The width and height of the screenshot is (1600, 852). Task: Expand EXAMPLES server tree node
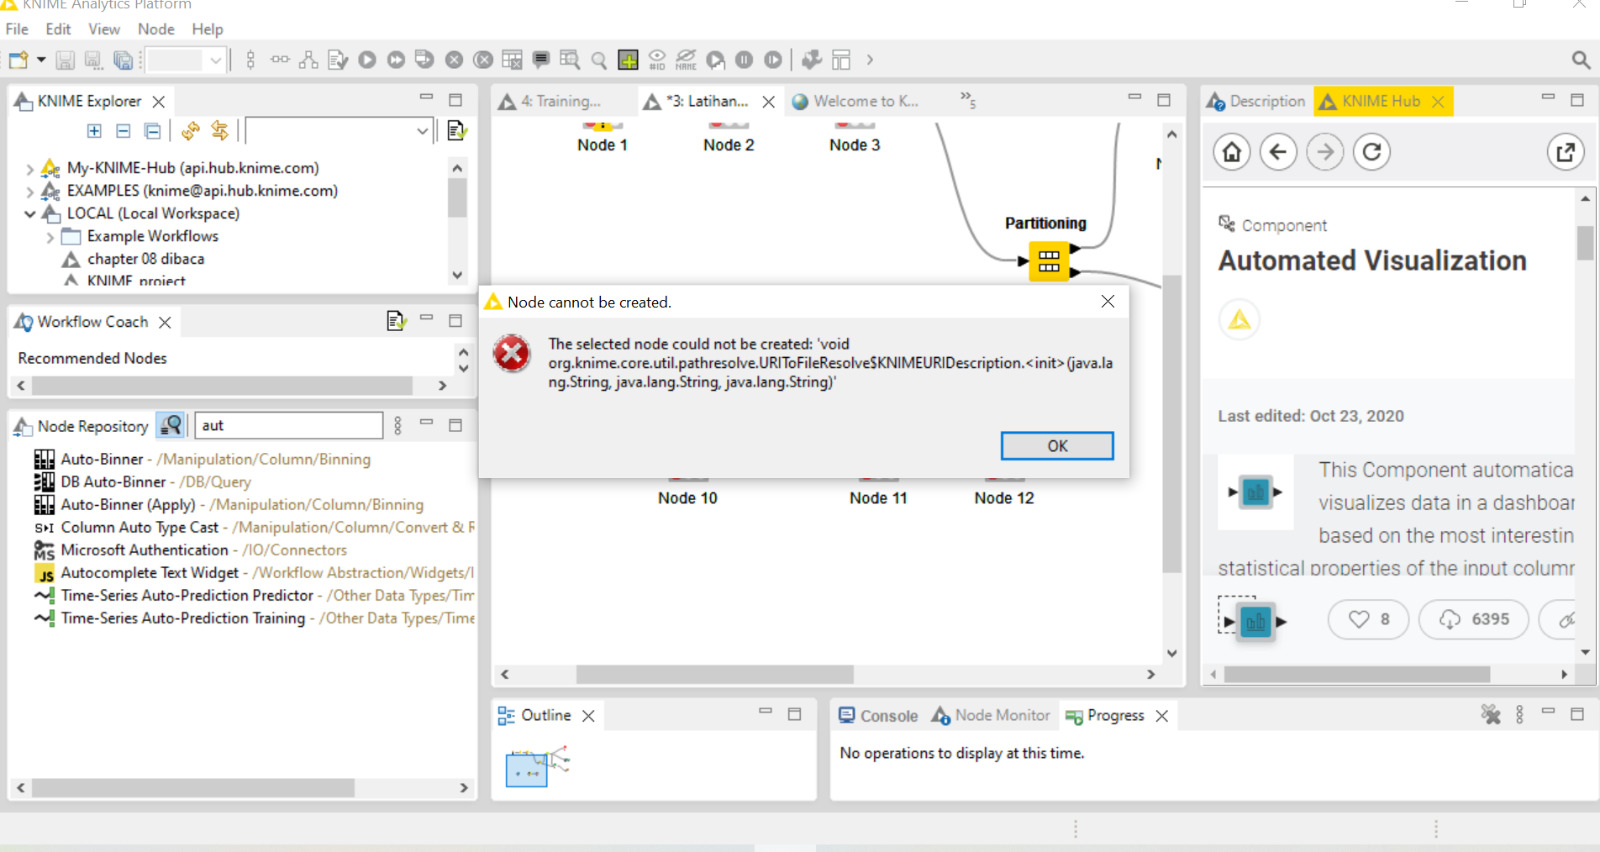coord(30,191)
